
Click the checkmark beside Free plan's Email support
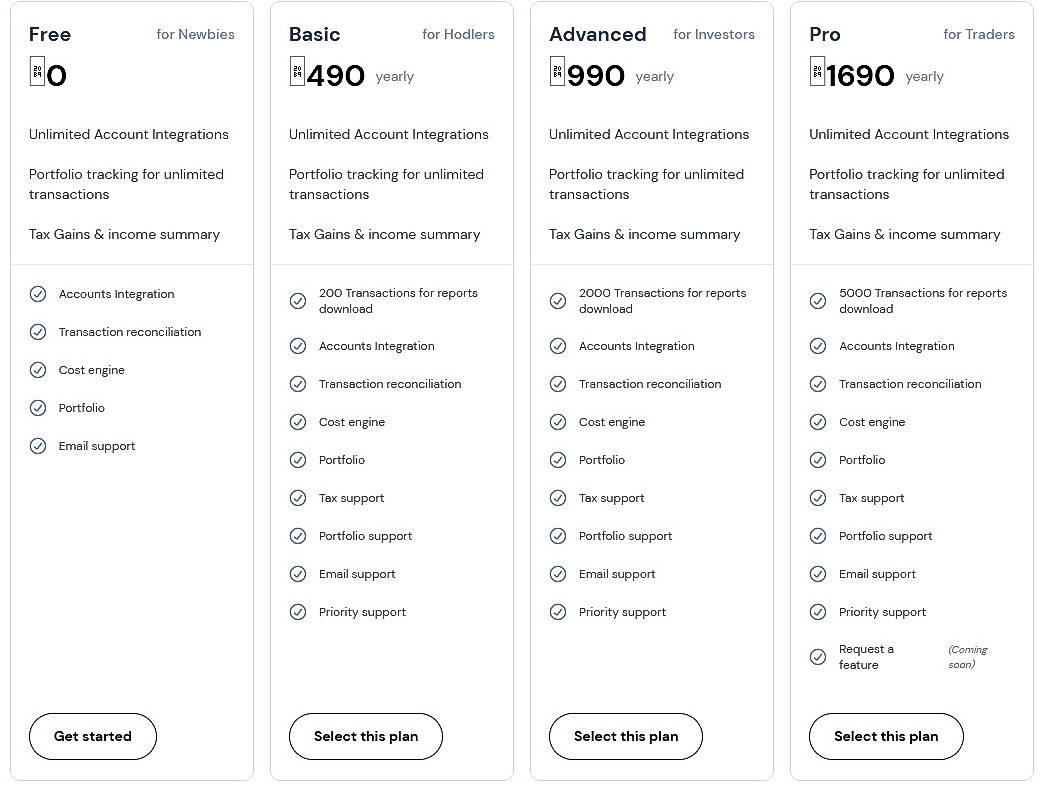point(38,446)
